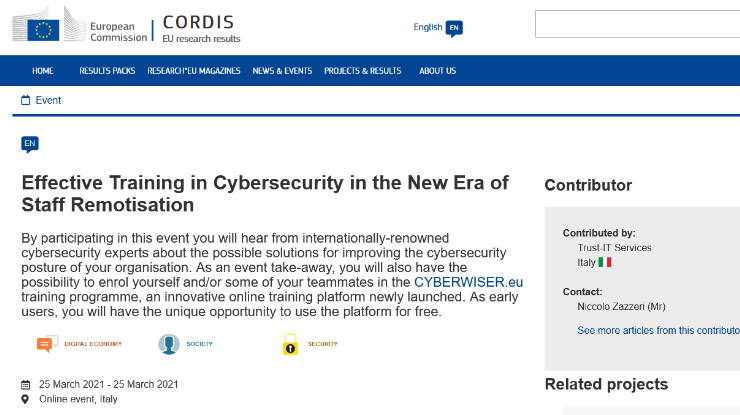Viewport: 740px width, 415px height.
Task: Click the location pin icon
Action: pos(25,399)
